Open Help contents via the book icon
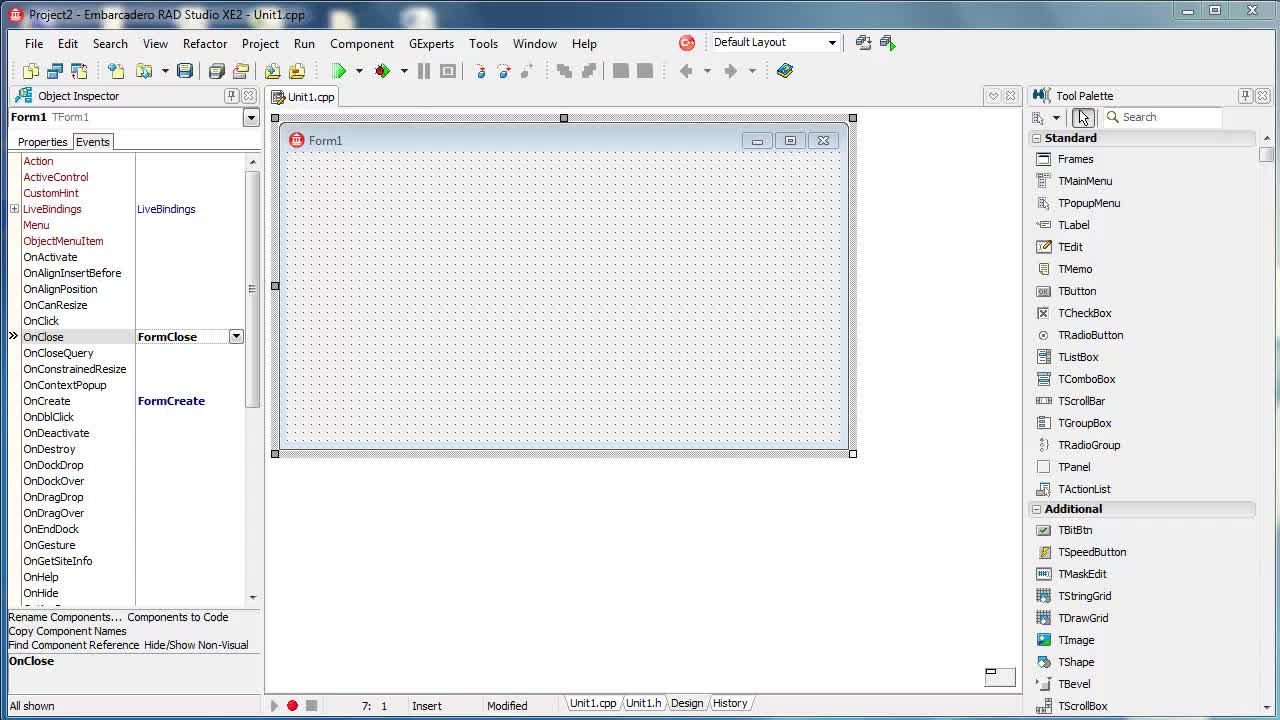Screen dimensions: 1280x720 (785, 71)
